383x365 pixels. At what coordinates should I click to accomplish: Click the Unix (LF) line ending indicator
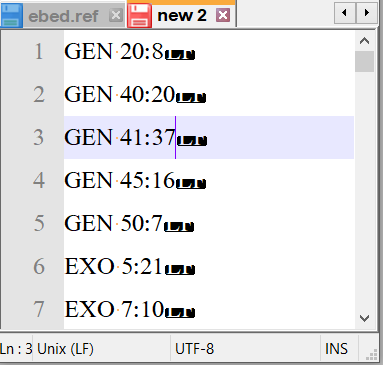(x=65, y=349)
